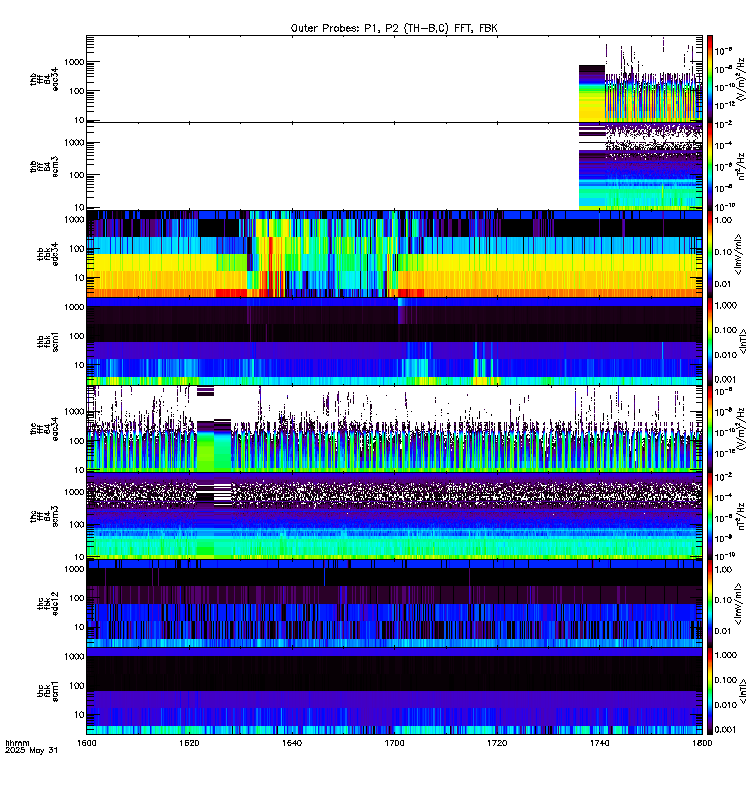This screenshot has height=800, width=750.
Task: Click the thb eac34 color bar
Action: coord(710,79)
